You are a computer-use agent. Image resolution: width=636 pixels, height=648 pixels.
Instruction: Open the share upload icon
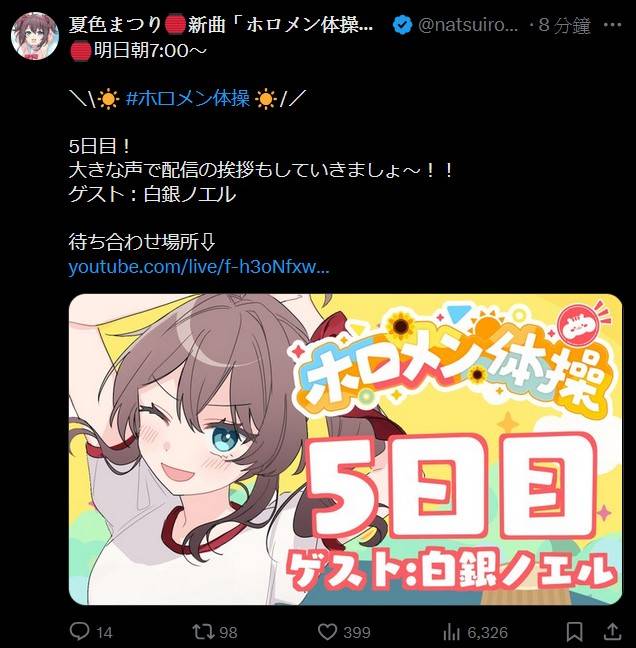613,631
